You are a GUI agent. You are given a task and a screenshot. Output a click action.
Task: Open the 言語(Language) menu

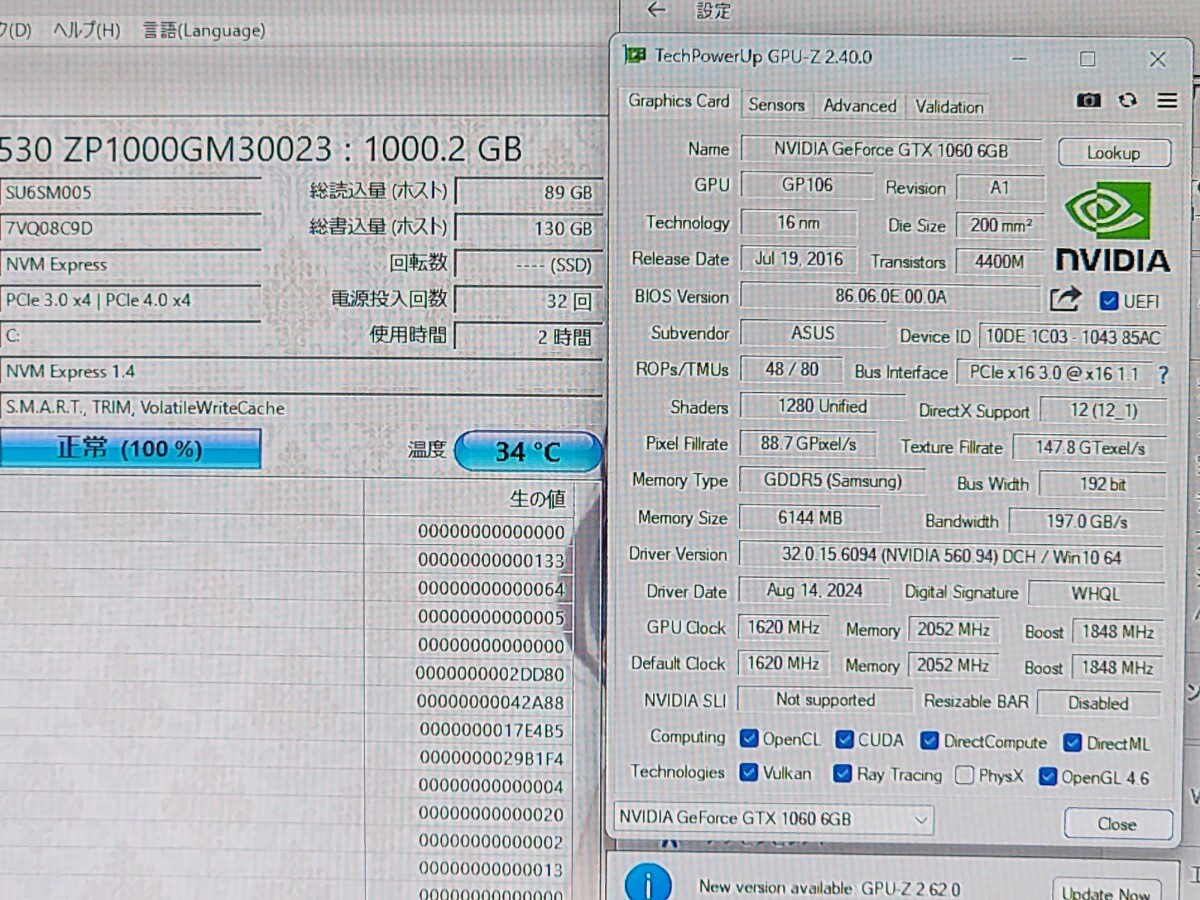coord(204,30)
